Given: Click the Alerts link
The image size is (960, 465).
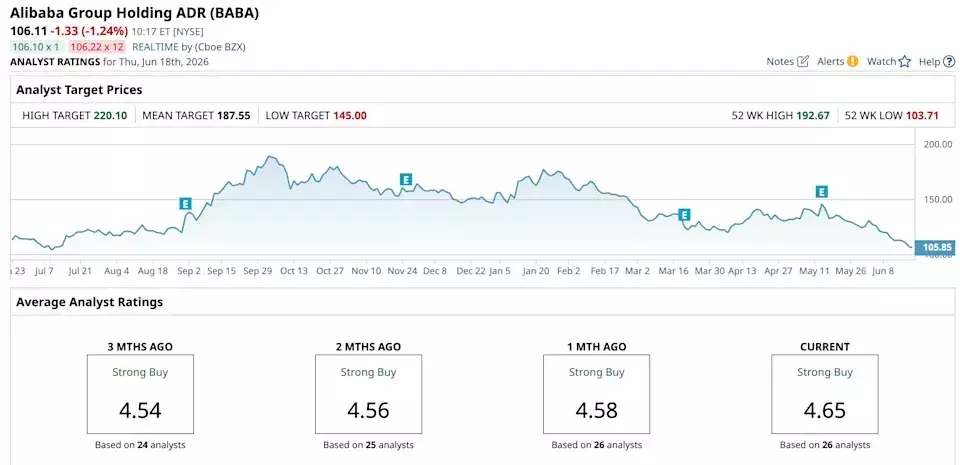Looking at the screenshot, I should tap(831, 61).
